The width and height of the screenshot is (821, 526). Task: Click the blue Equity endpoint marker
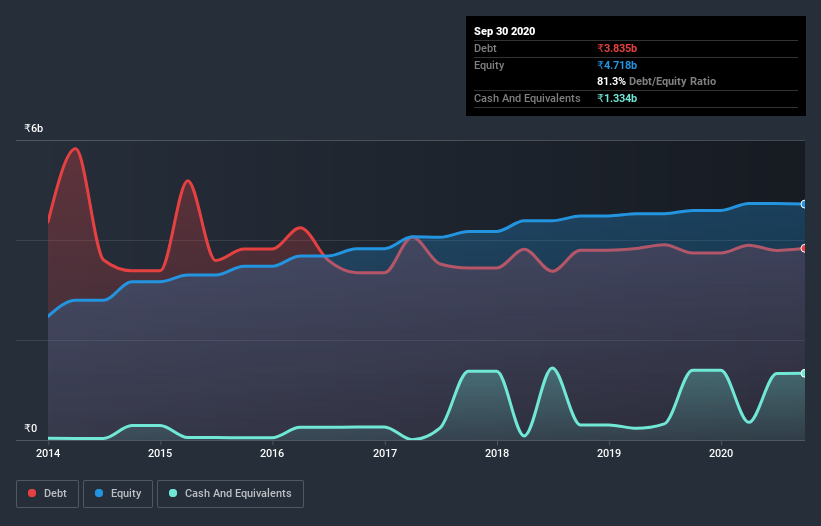(804, 204)
